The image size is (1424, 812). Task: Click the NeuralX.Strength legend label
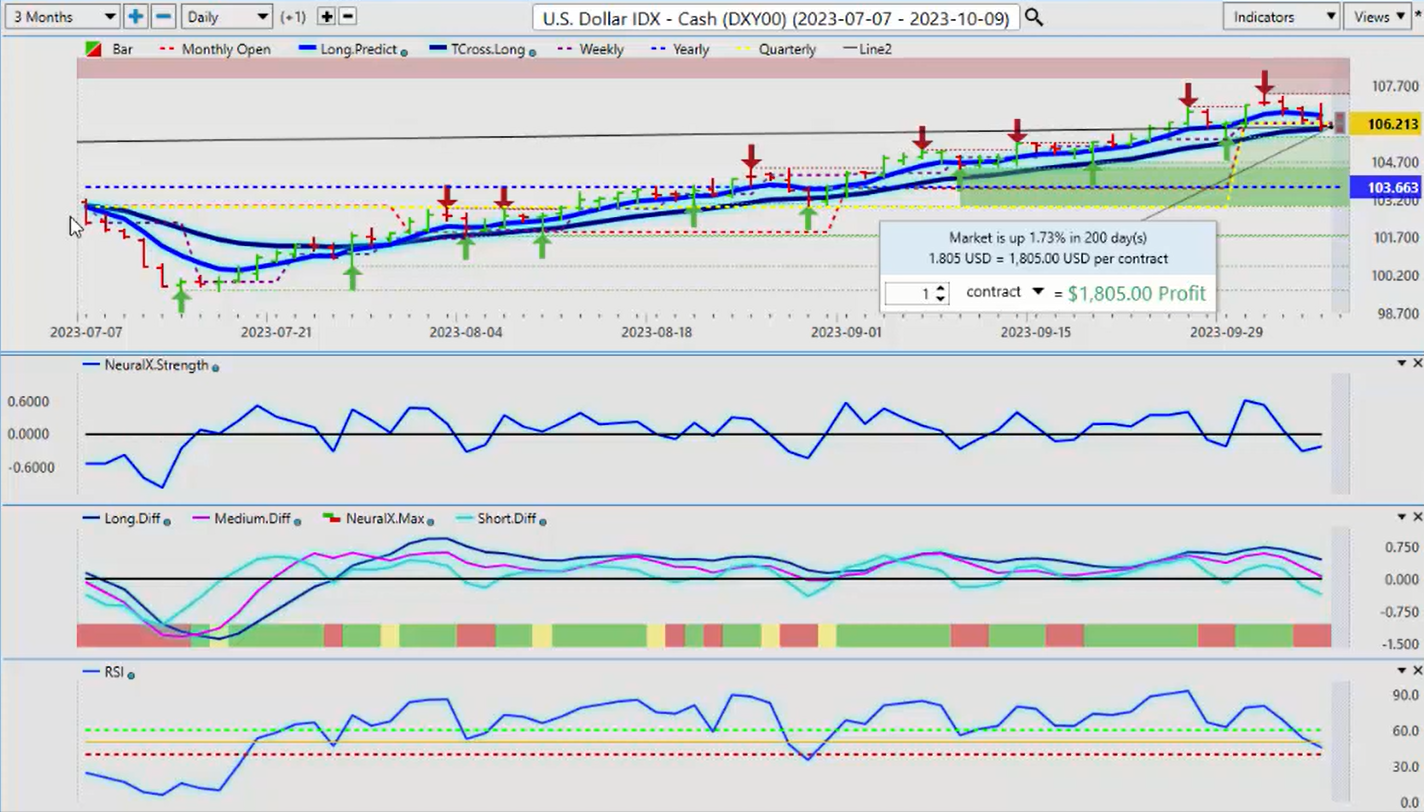click(157, 365)
